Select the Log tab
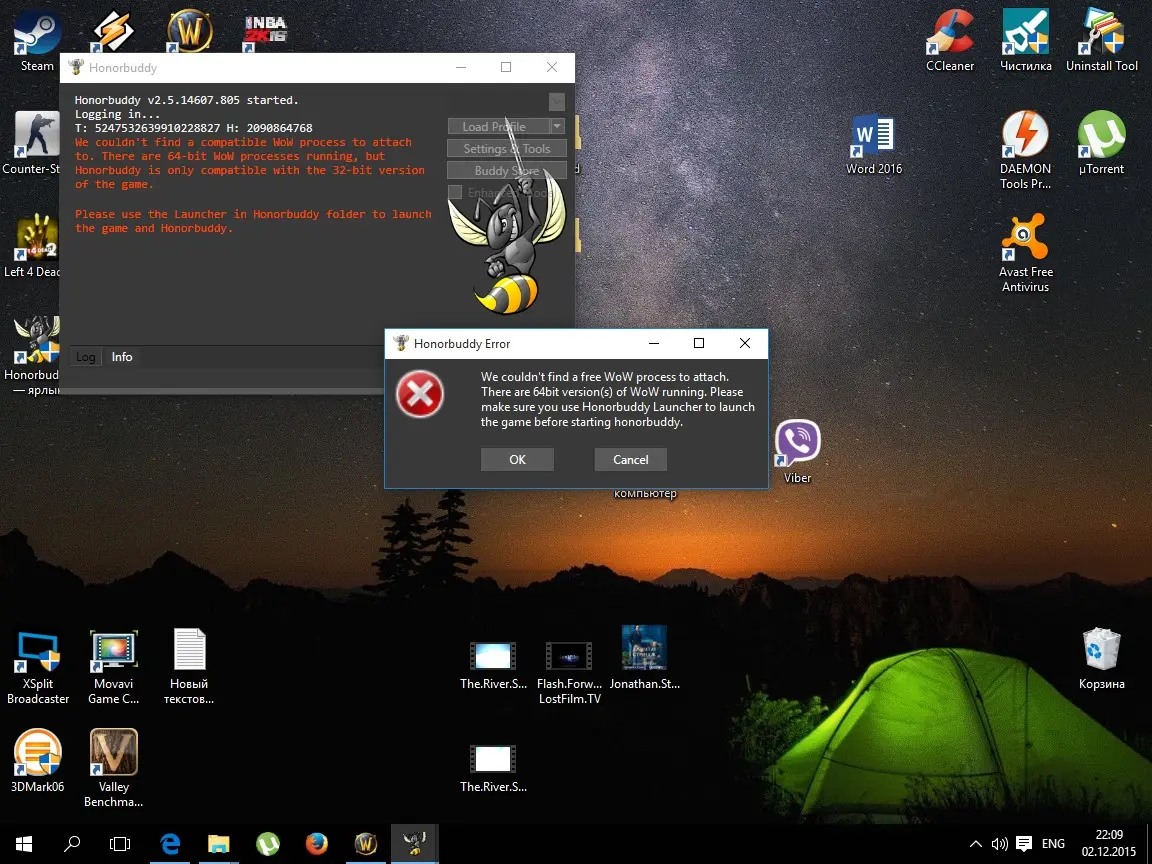Image resolution: width=1152 pixels, height=864 pixels. 86,357
